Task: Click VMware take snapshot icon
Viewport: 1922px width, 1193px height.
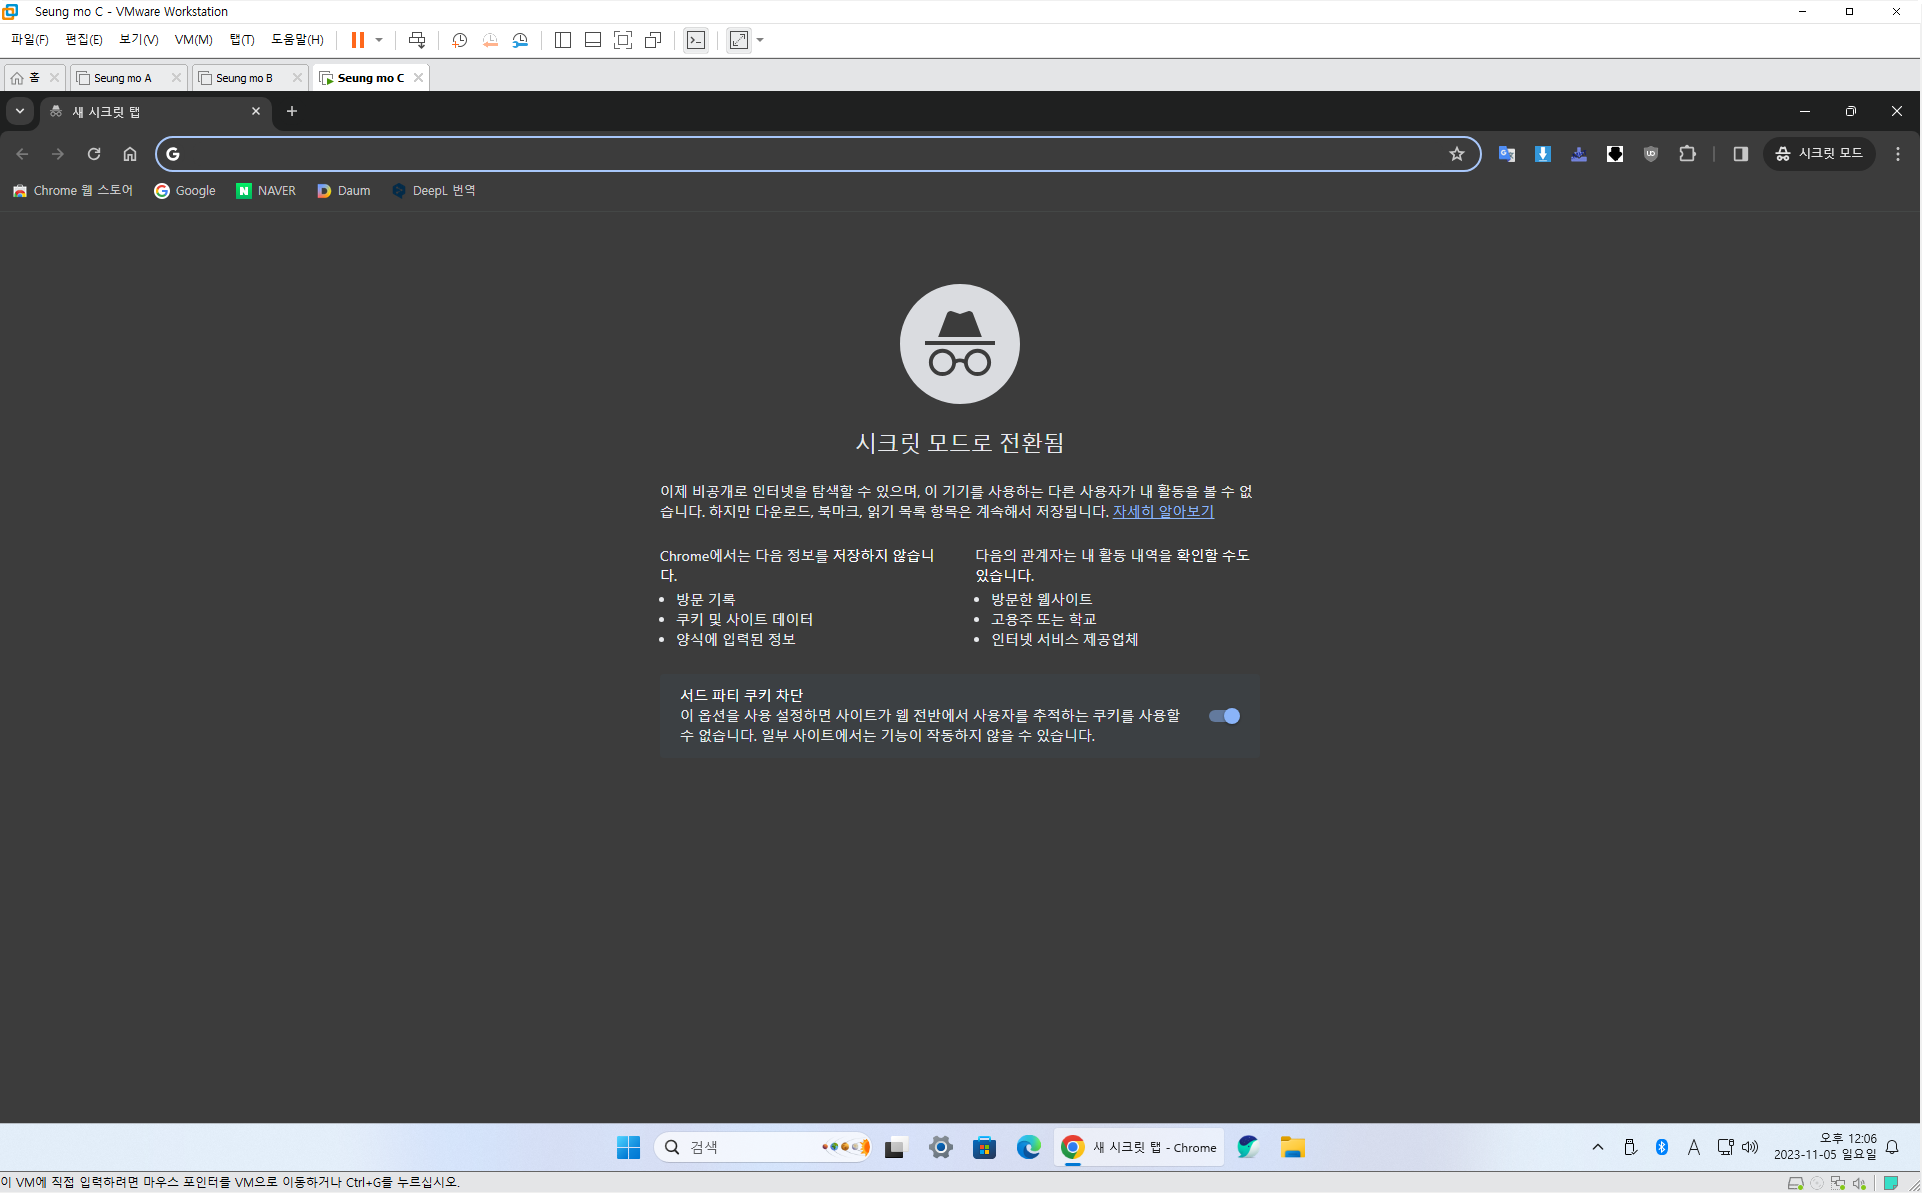Action: [459, 40]
